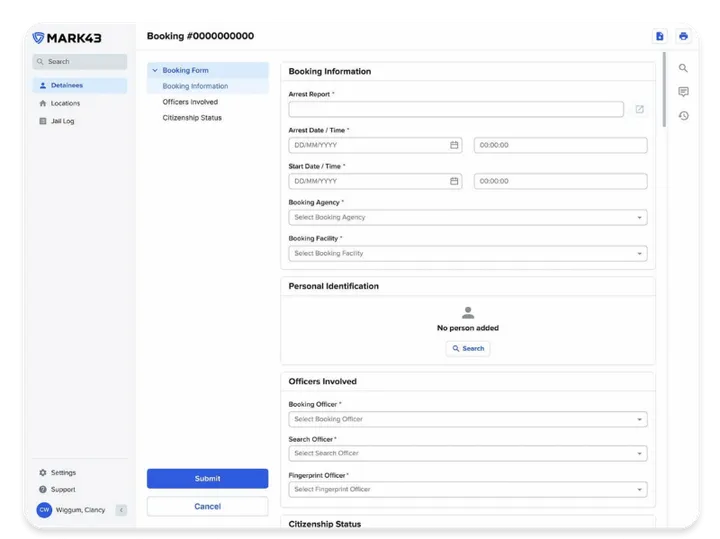Click the Detainees person icon
Image resolution: width=720 pixels, height=539 pixels.
[43, 85]
